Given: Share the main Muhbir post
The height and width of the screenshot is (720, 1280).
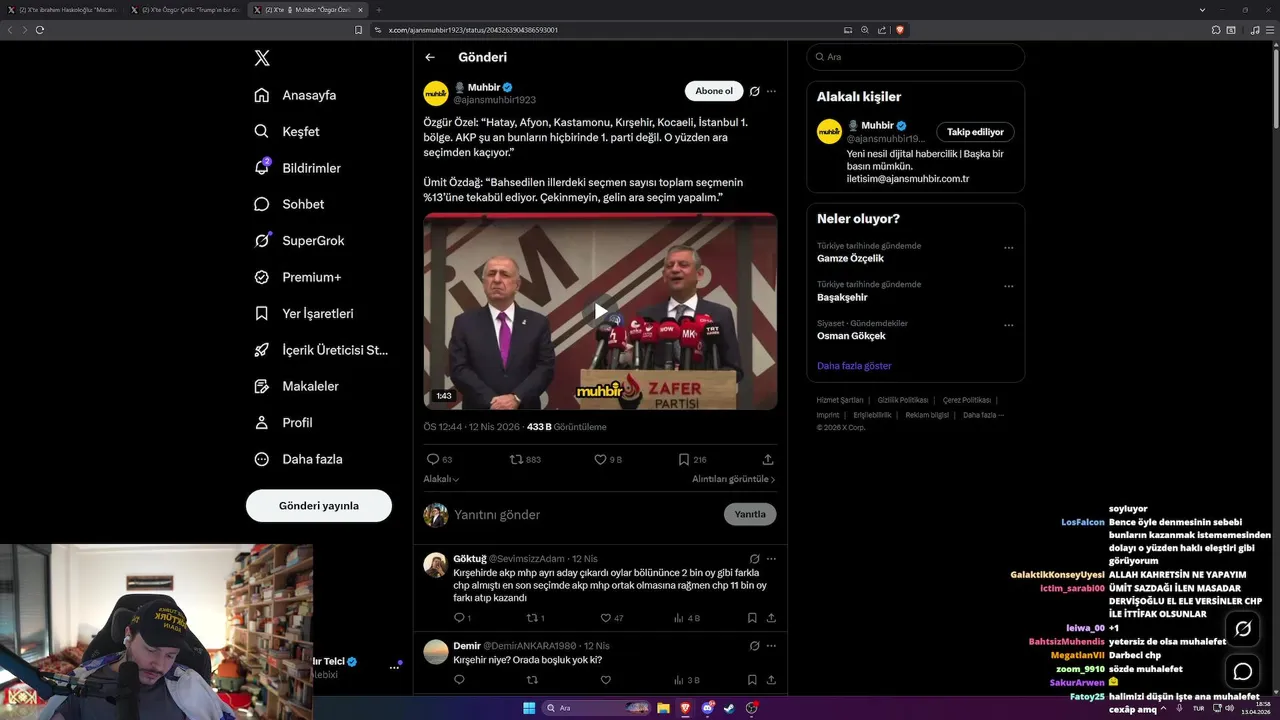Looking at the screenshot, I should point(768,459).
